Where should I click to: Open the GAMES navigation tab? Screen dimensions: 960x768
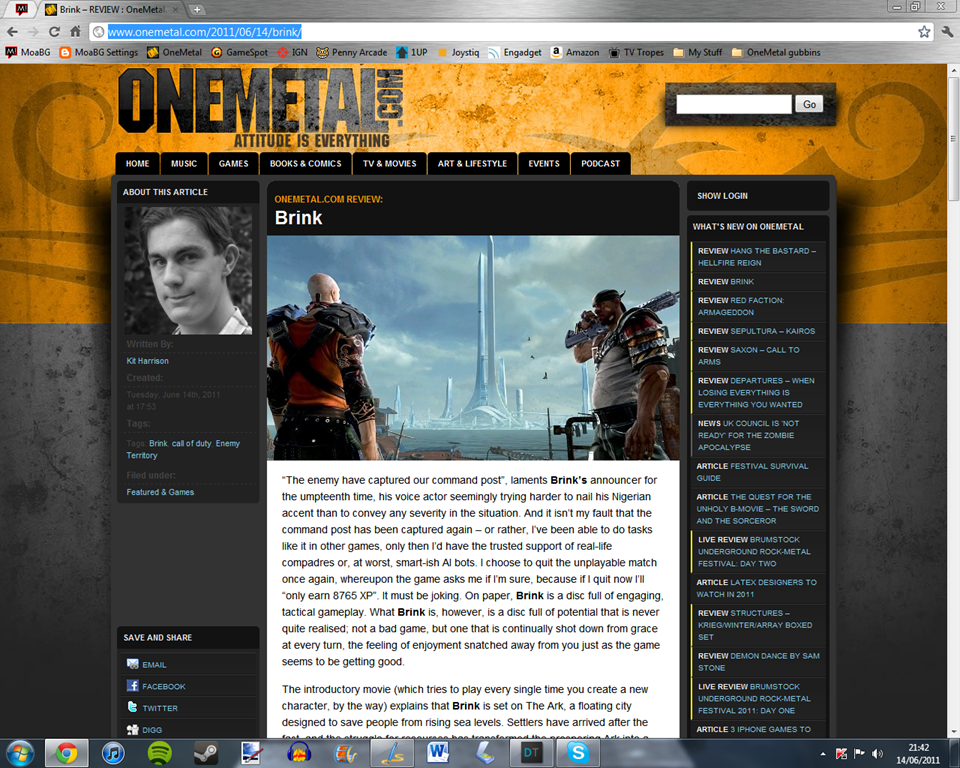[x=233, y=164]
